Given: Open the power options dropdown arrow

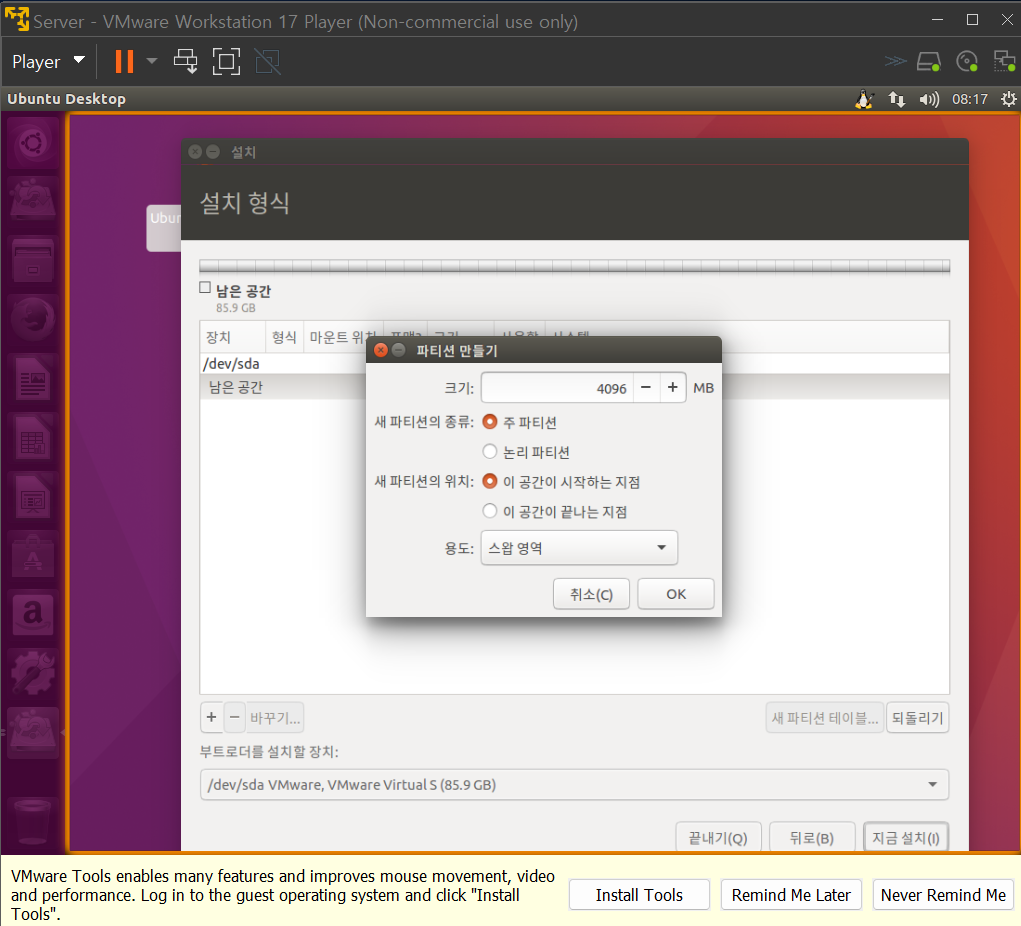Looking at the screenshot, I should coord(152,61).
